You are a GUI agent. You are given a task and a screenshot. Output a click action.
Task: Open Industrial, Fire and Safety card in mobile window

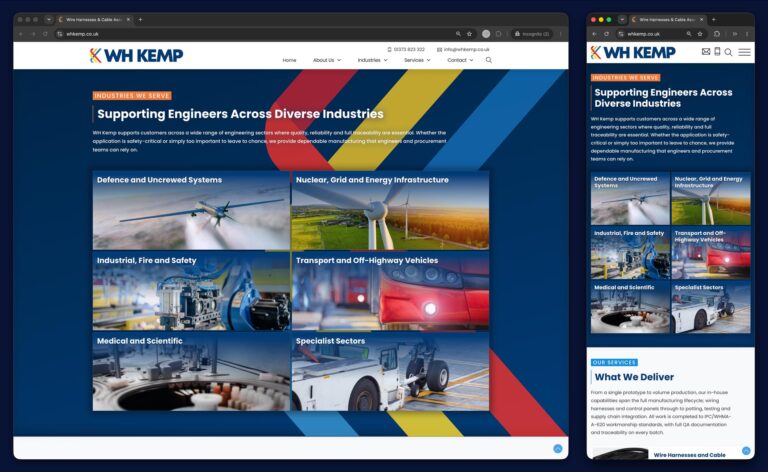click(x=630, y=253)
